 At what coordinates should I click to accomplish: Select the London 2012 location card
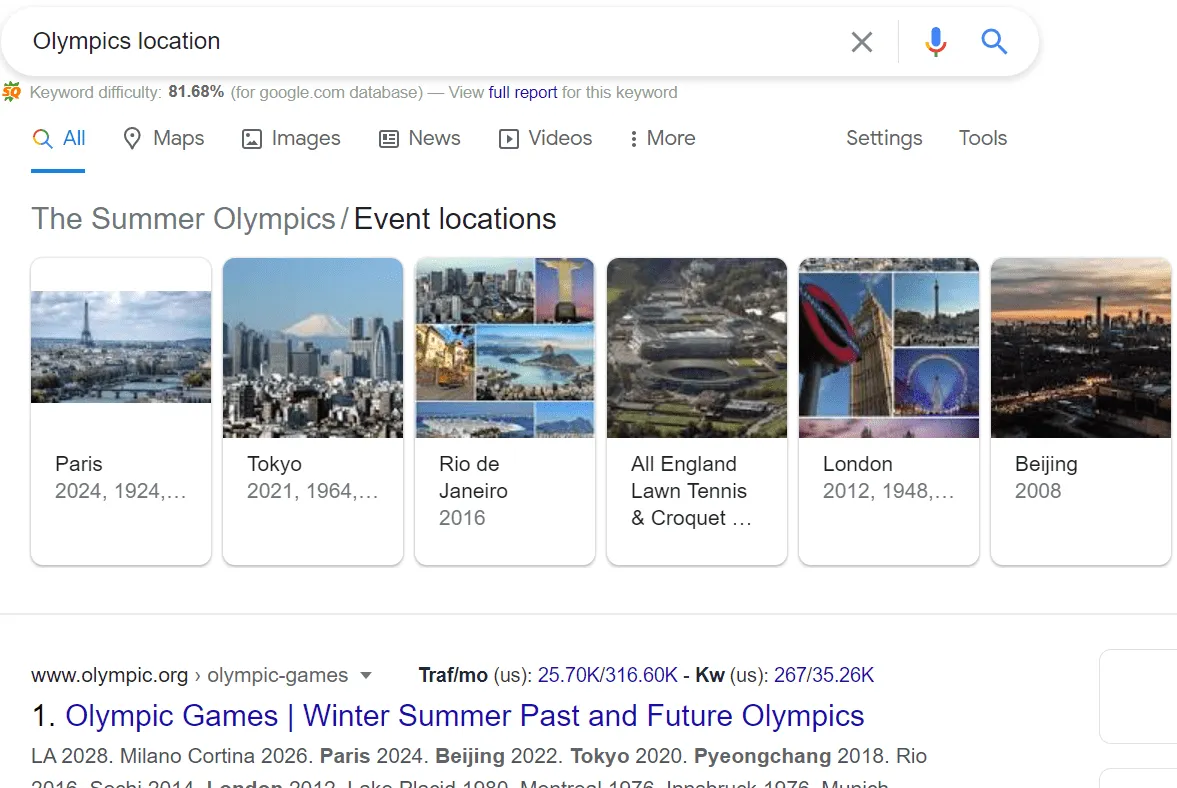[x=889, y=411]
